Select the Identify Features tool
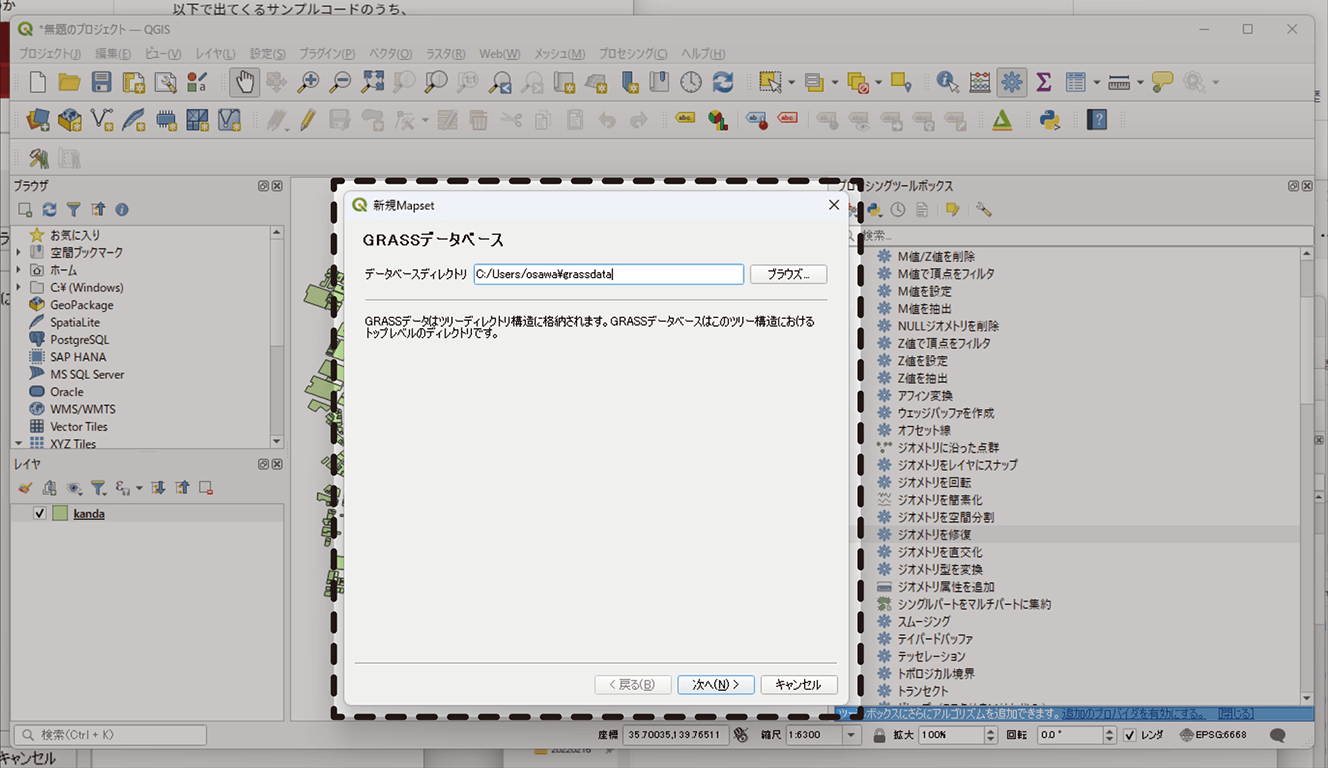Screen dimensions: 1328x768 (948, 83)
